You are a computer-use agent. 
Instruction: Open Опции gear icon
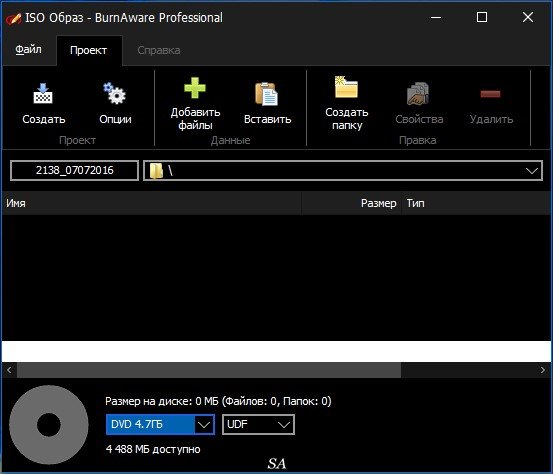[x=115, y=93]
